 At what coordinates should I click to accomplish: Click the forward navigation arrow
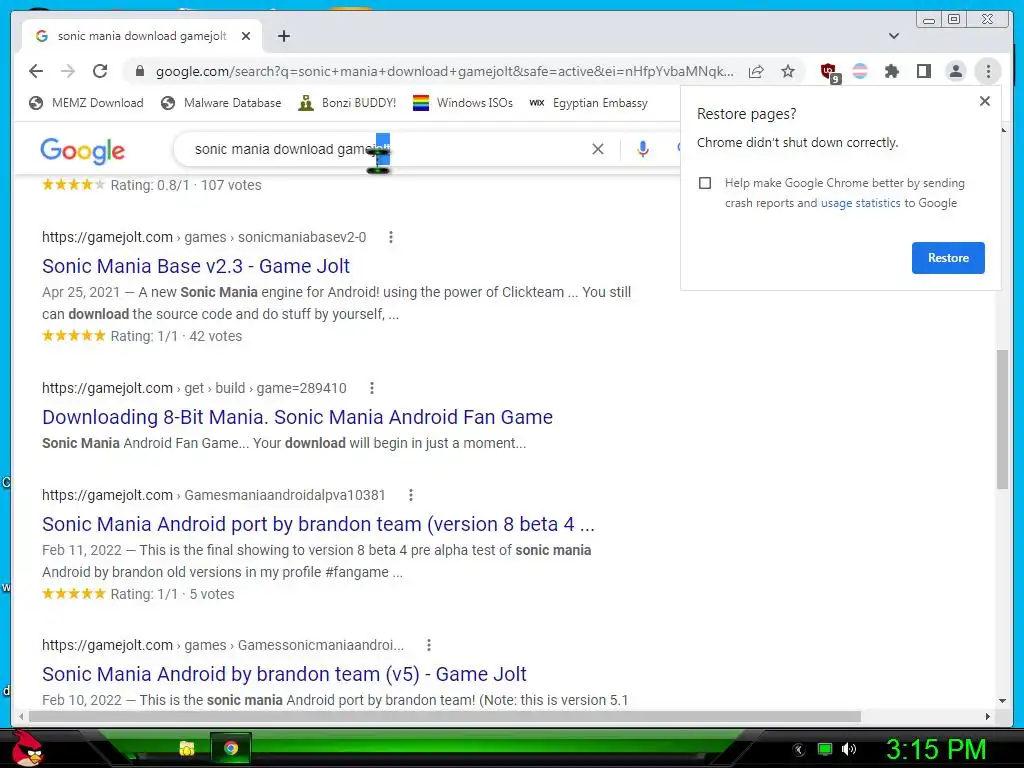point(68,71)
